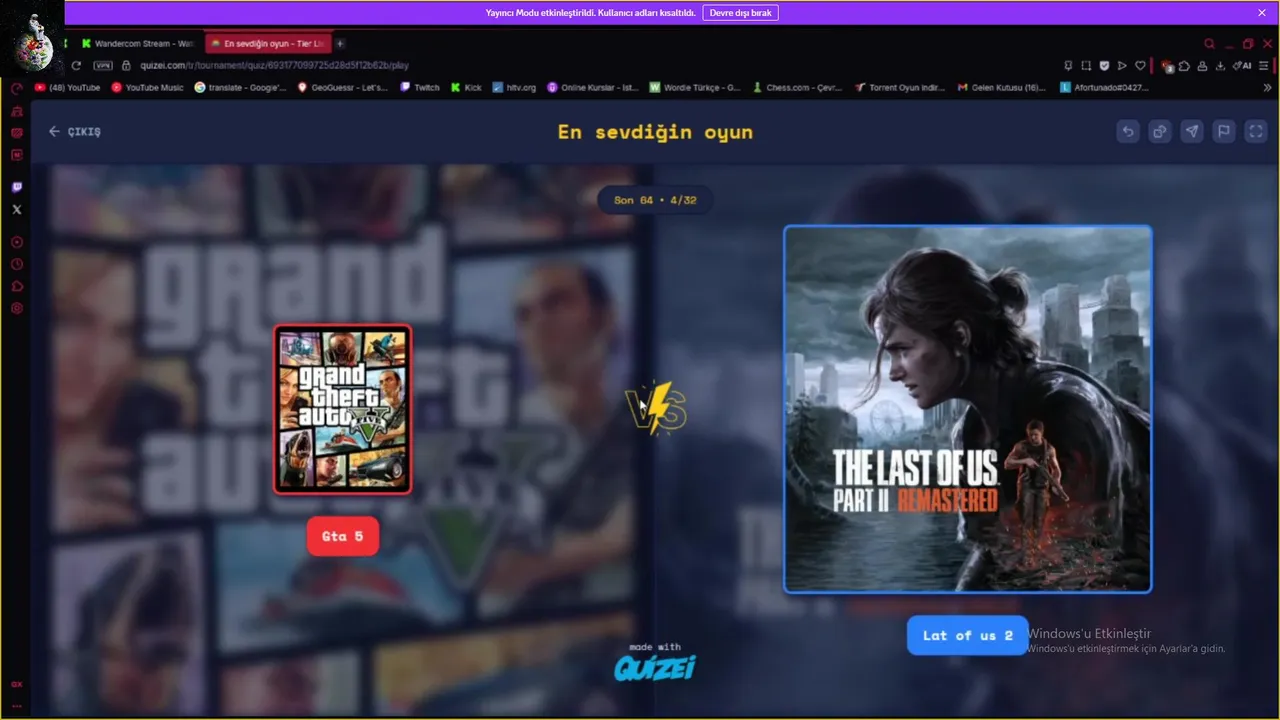Click the copy link icon on quiz header
Viewport: 1280px width, 720px height.
click(x=1160, y=131)
